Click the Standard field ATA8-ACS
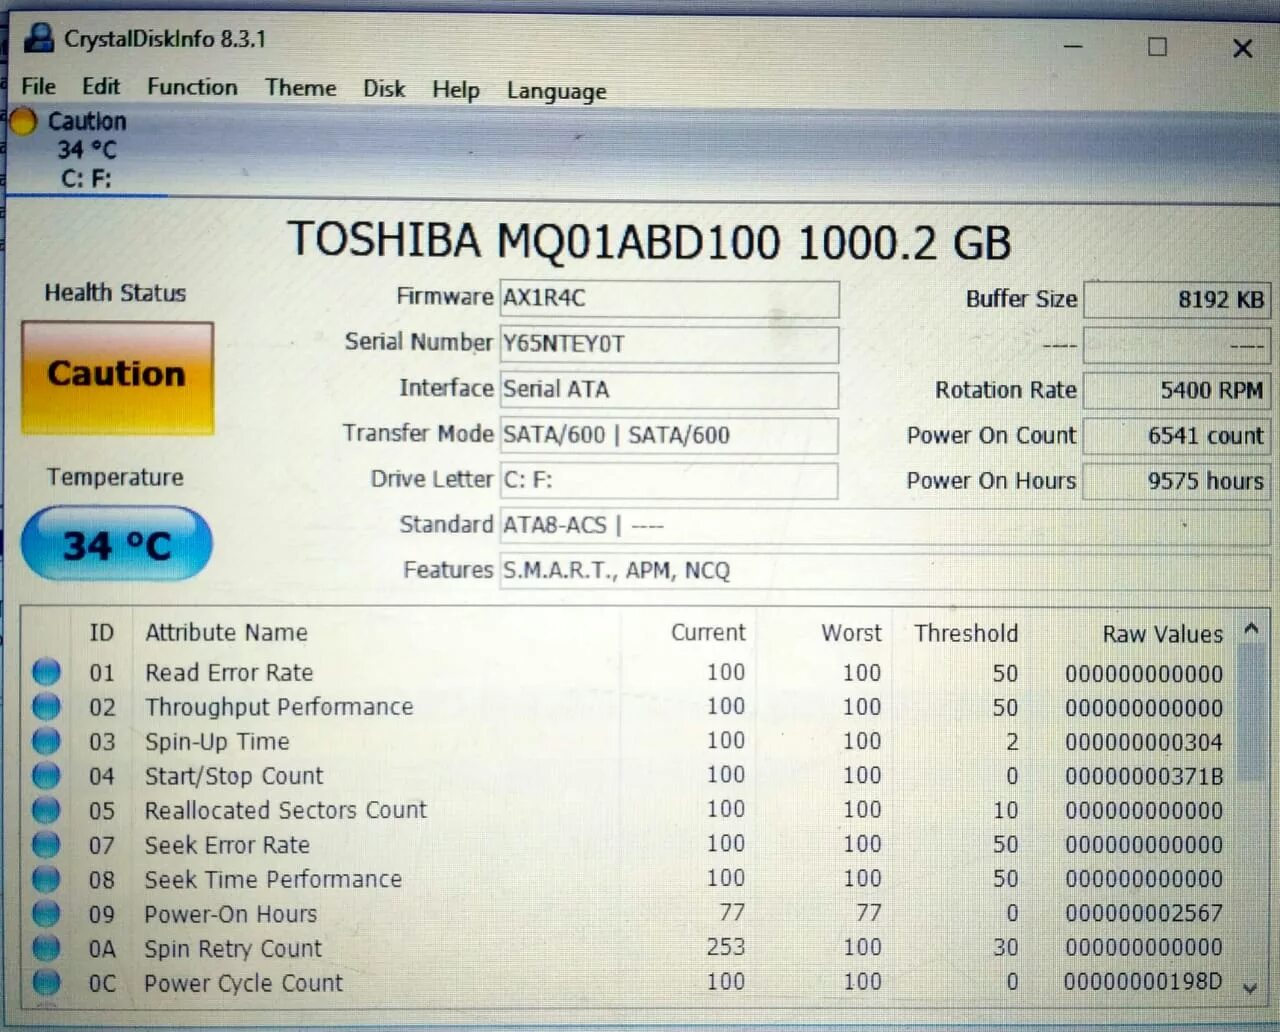1280x1032 pixels. (885, 526)
